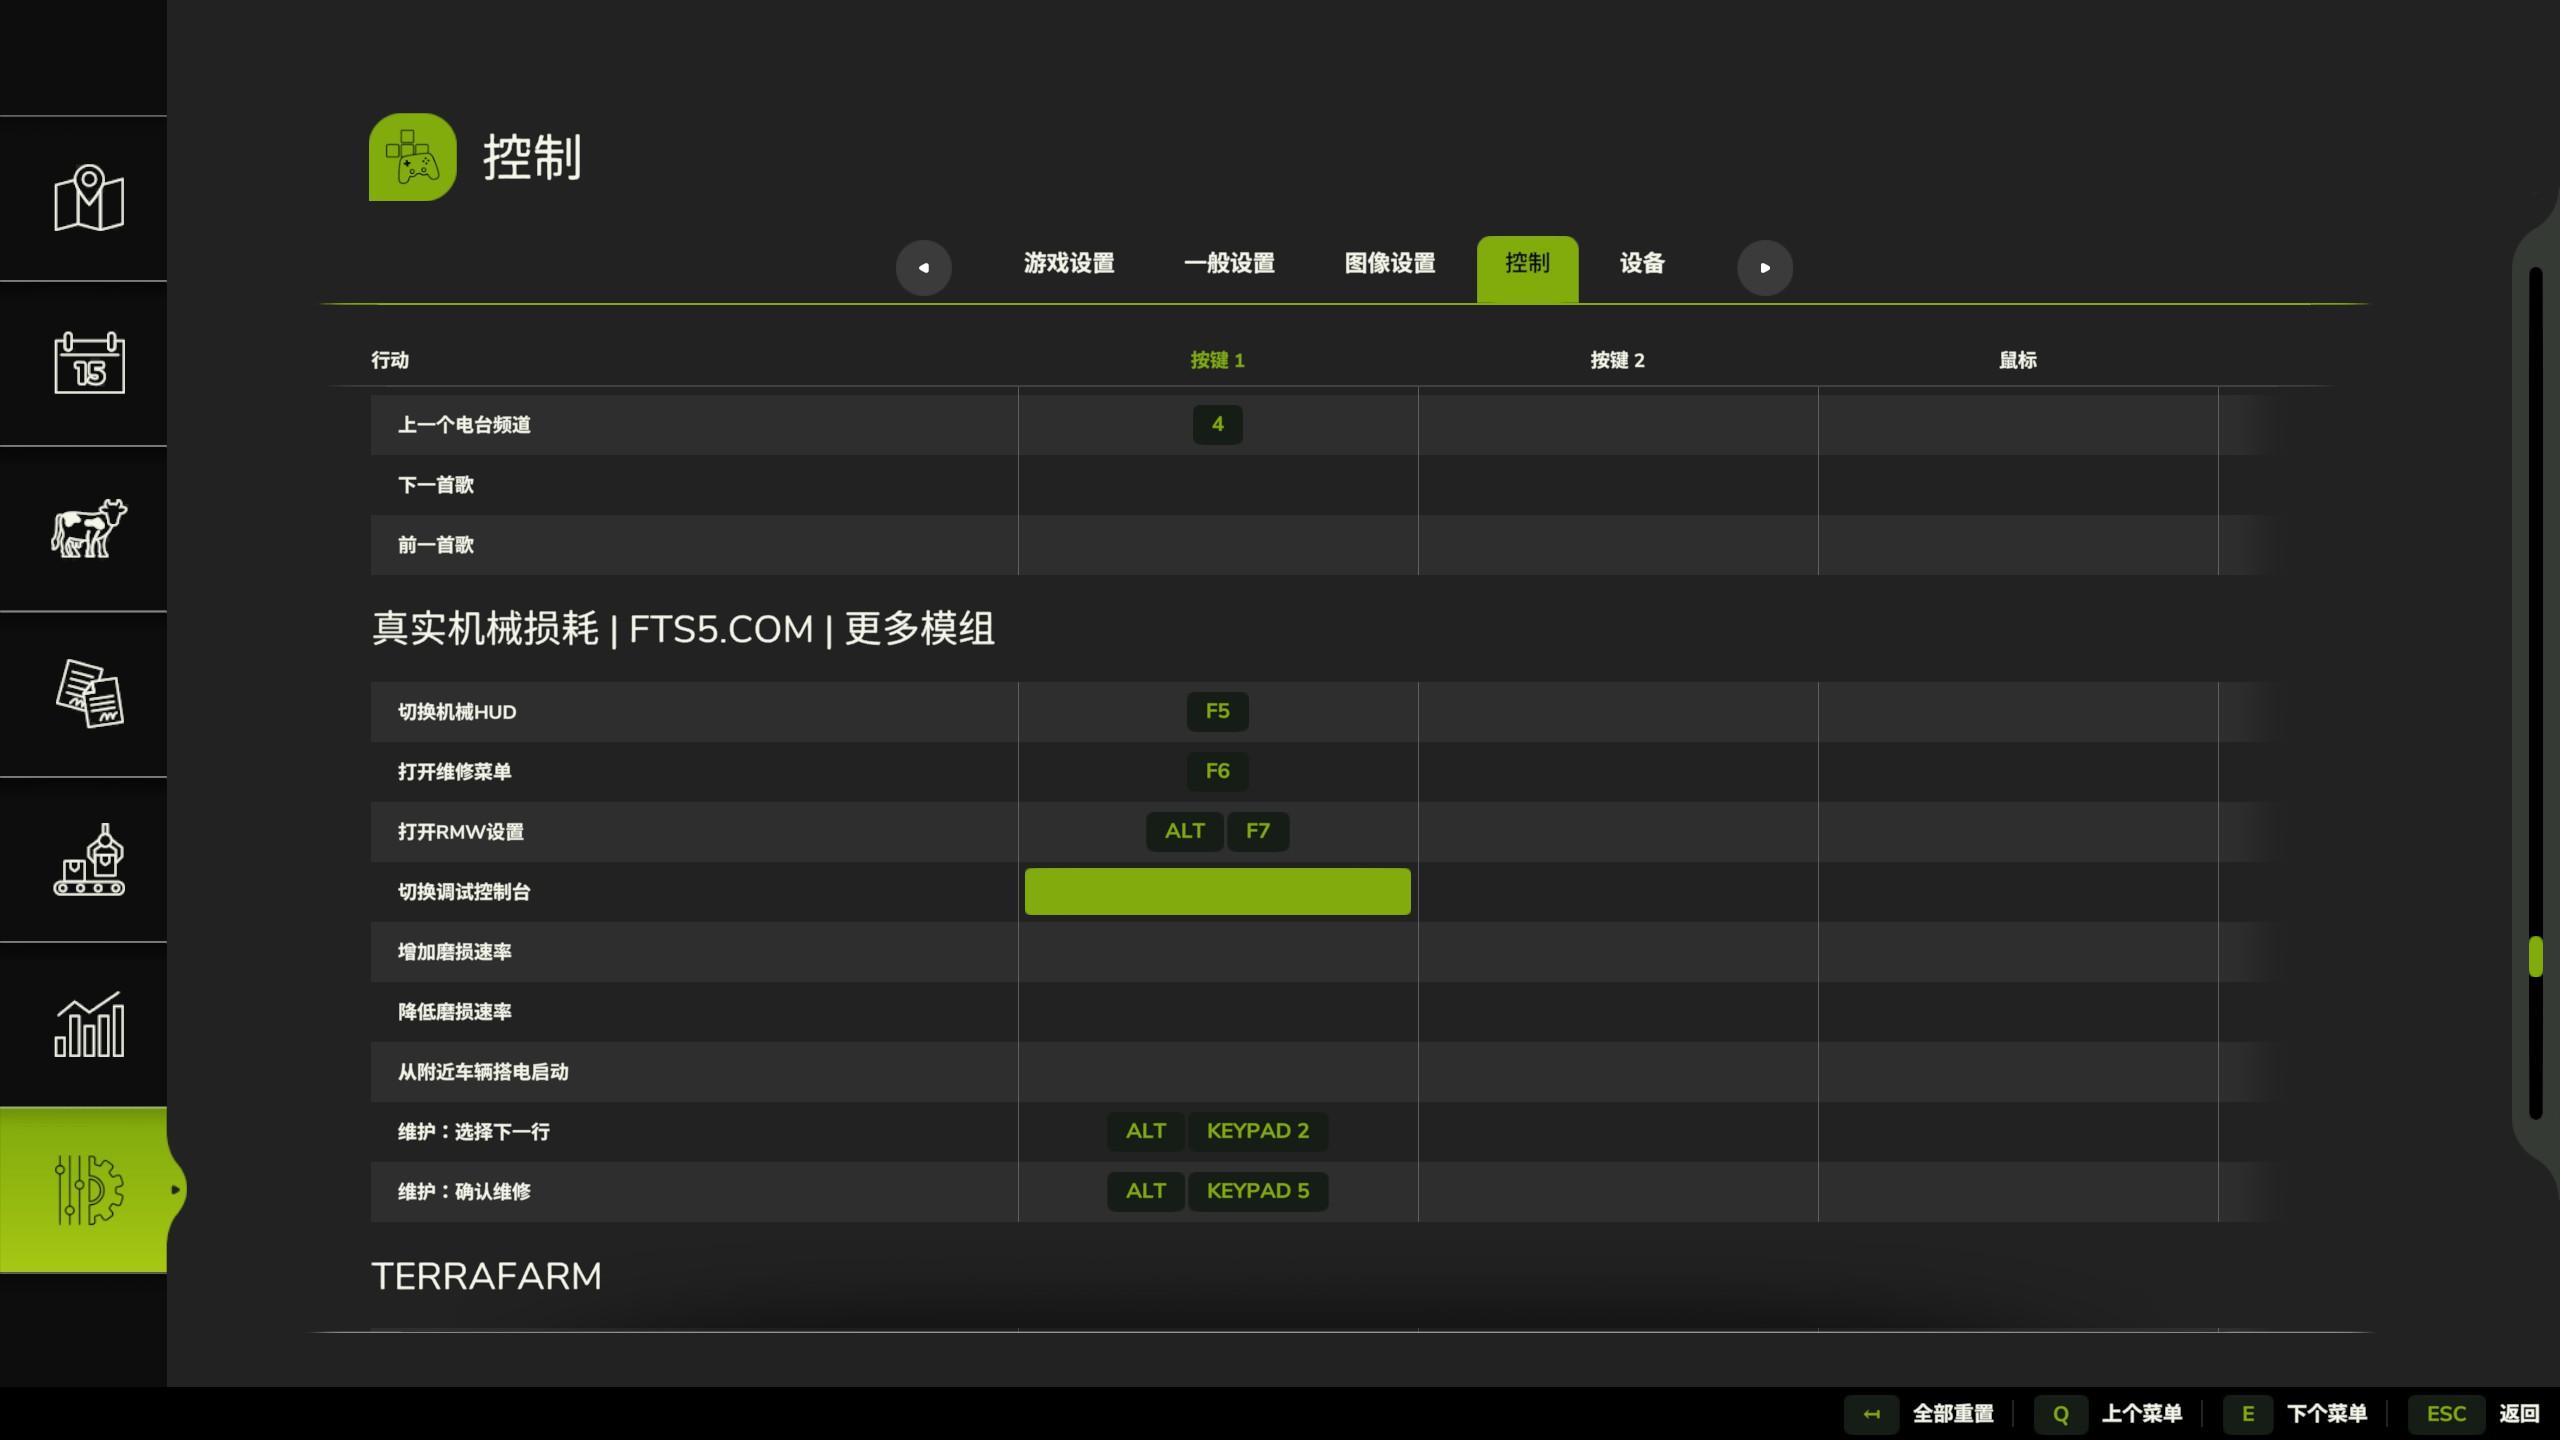The image size is (2560, 1440).
Task: Open the calendar page icon
Action: pyautogui.click(x=88, y=362)
